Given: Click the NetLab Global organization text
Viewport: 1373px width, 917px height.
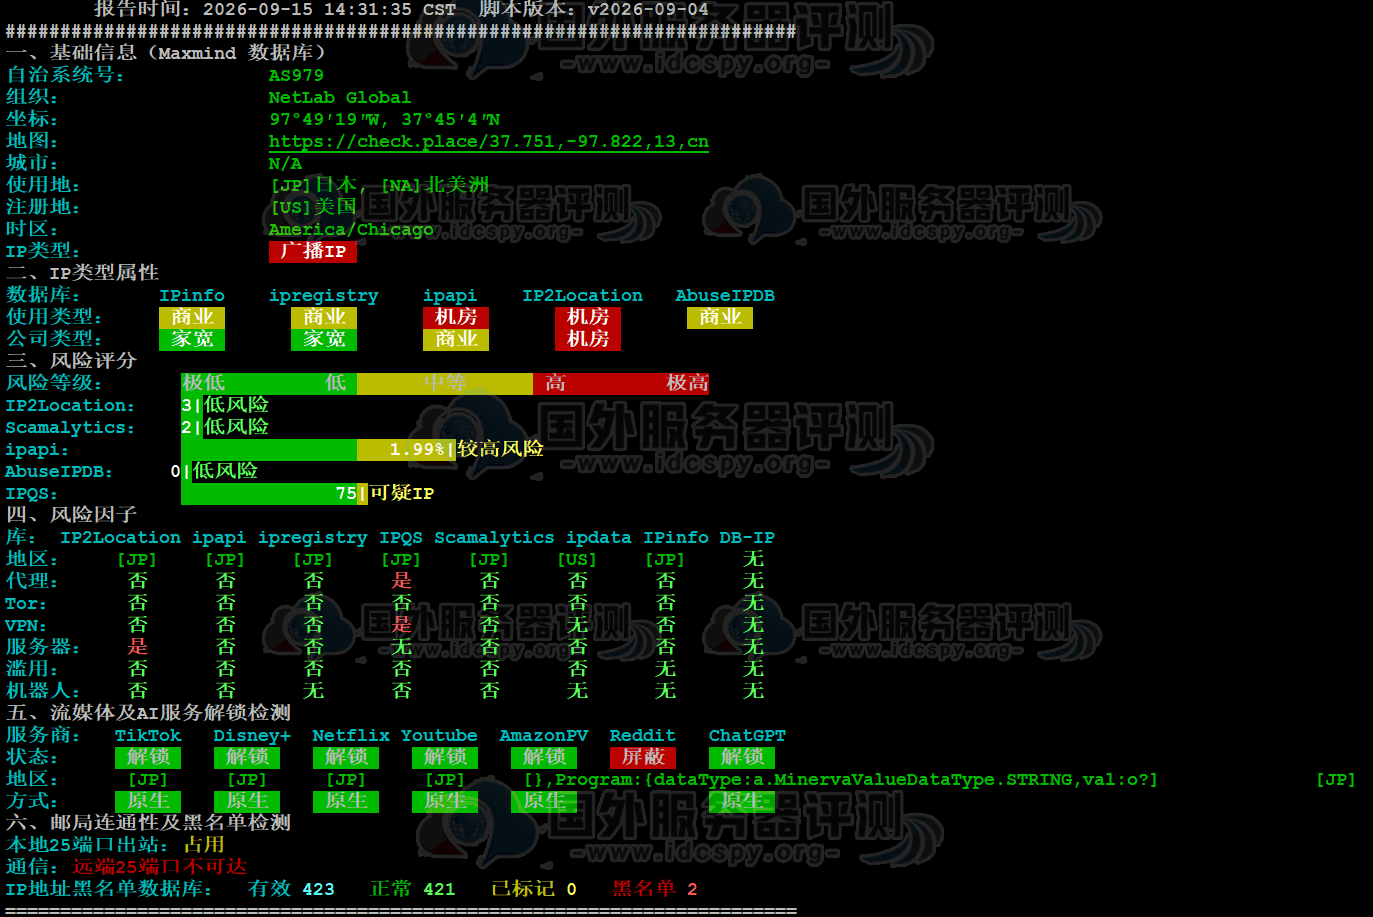Looking at the screenshot, I should (x=340, y=98).
